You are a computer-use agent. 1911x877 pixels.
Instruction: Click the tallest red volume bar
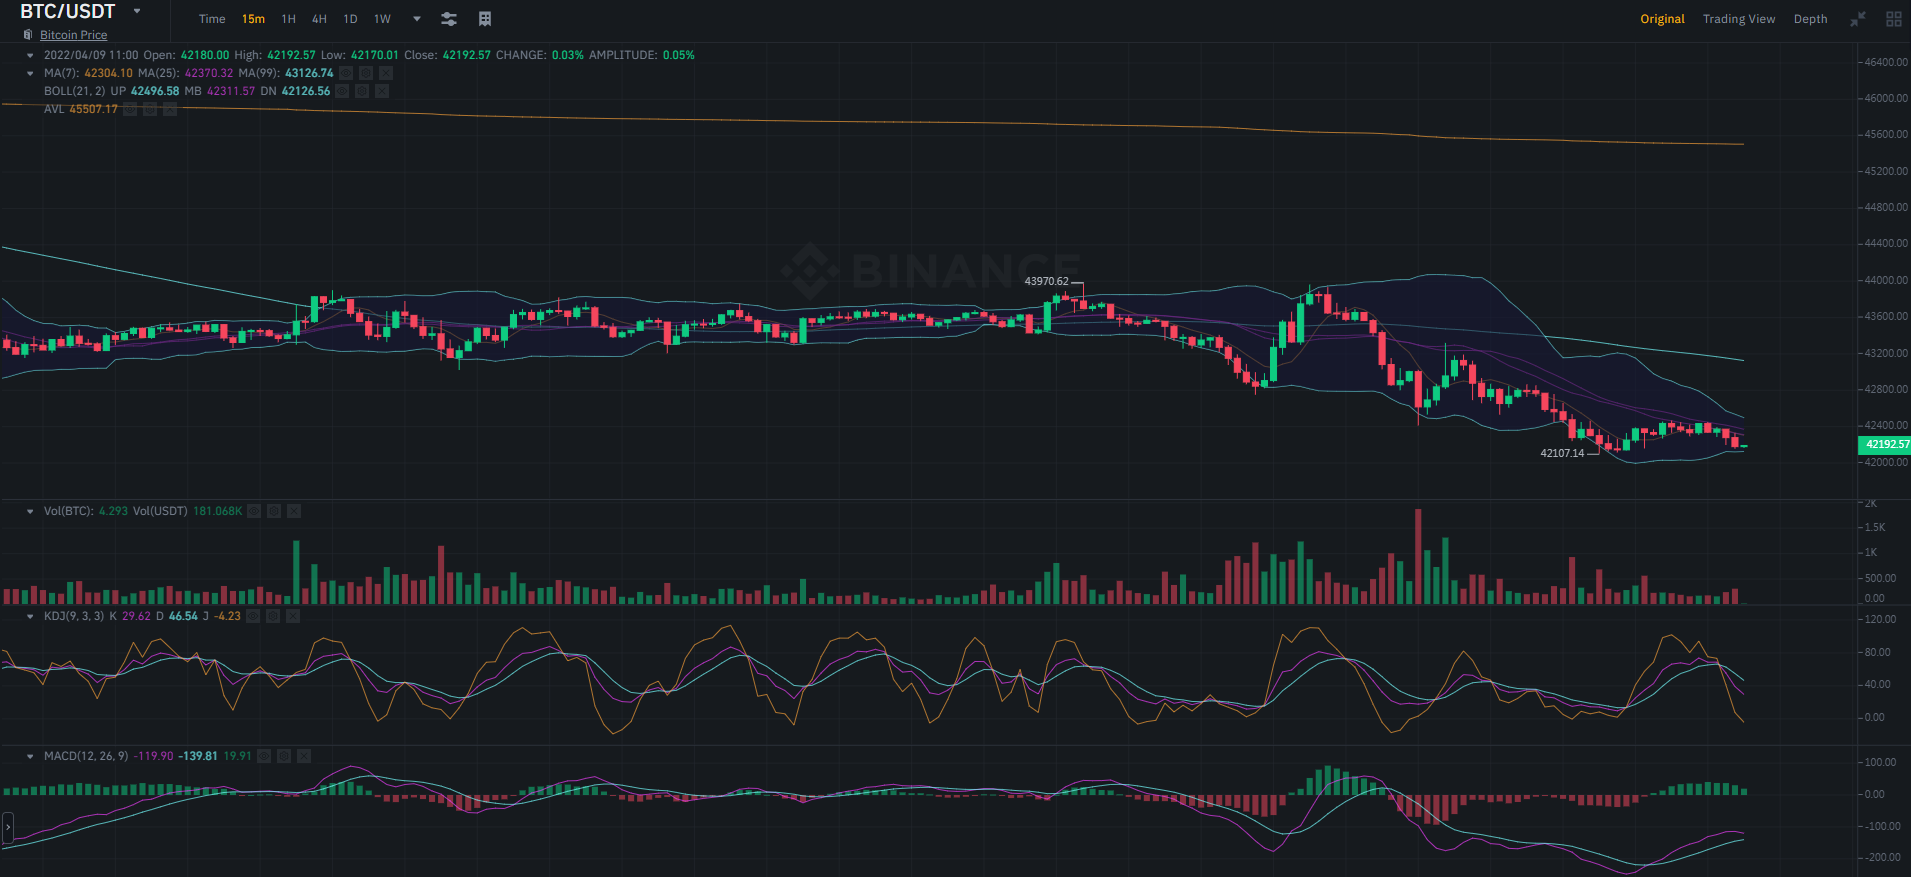[1418, 556]
